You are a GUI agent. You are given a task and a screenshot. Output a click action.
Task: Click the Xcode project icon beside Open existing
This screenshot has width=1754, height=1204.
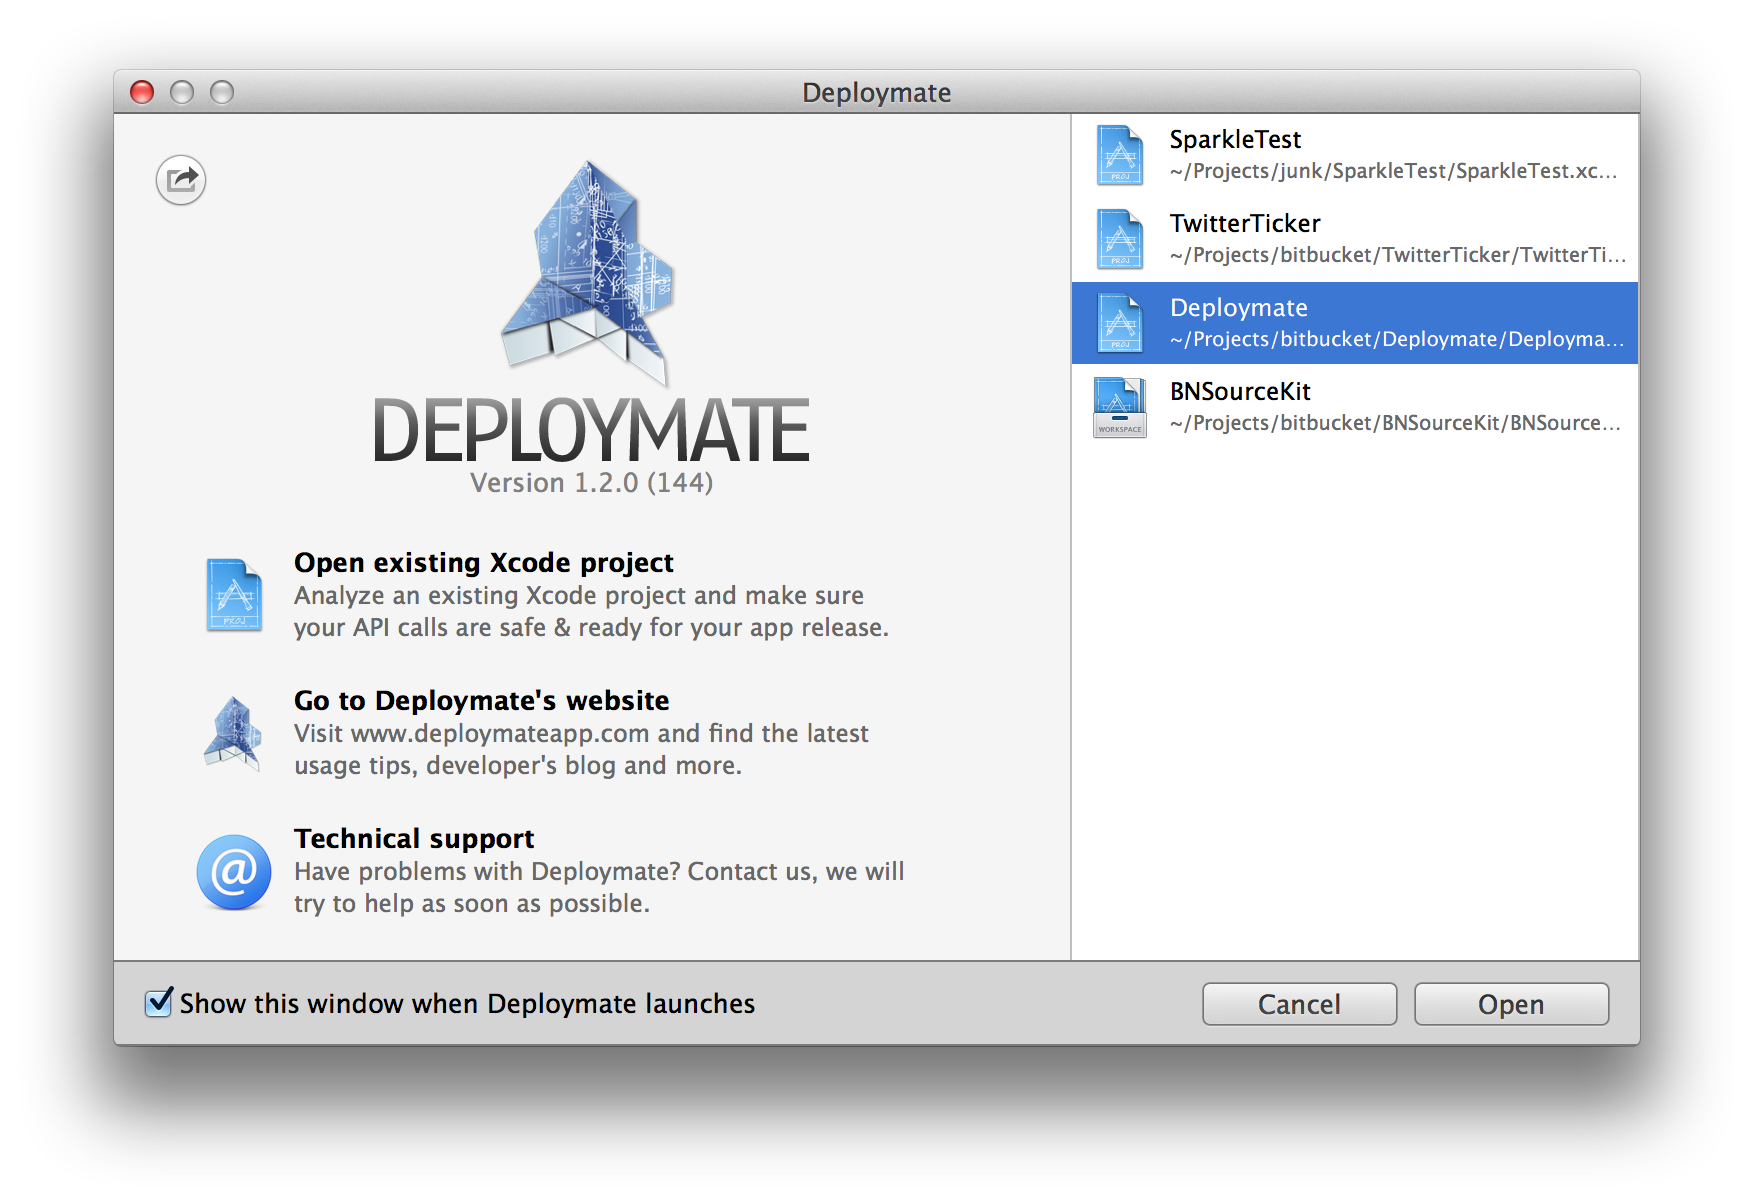pos(234,595)
